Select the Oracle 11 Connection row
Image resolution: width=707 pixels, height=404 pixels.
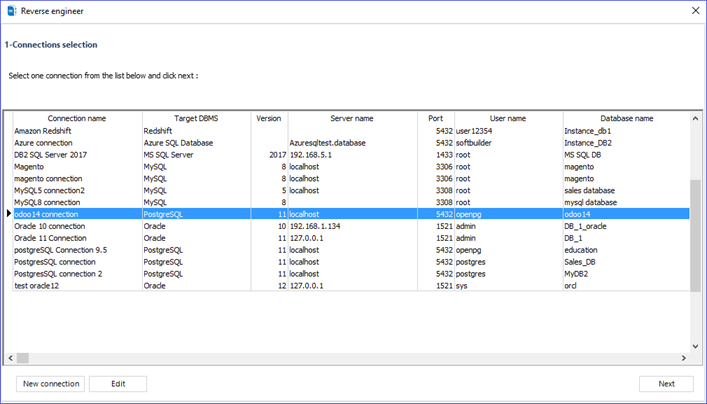(x=351, y=238)
